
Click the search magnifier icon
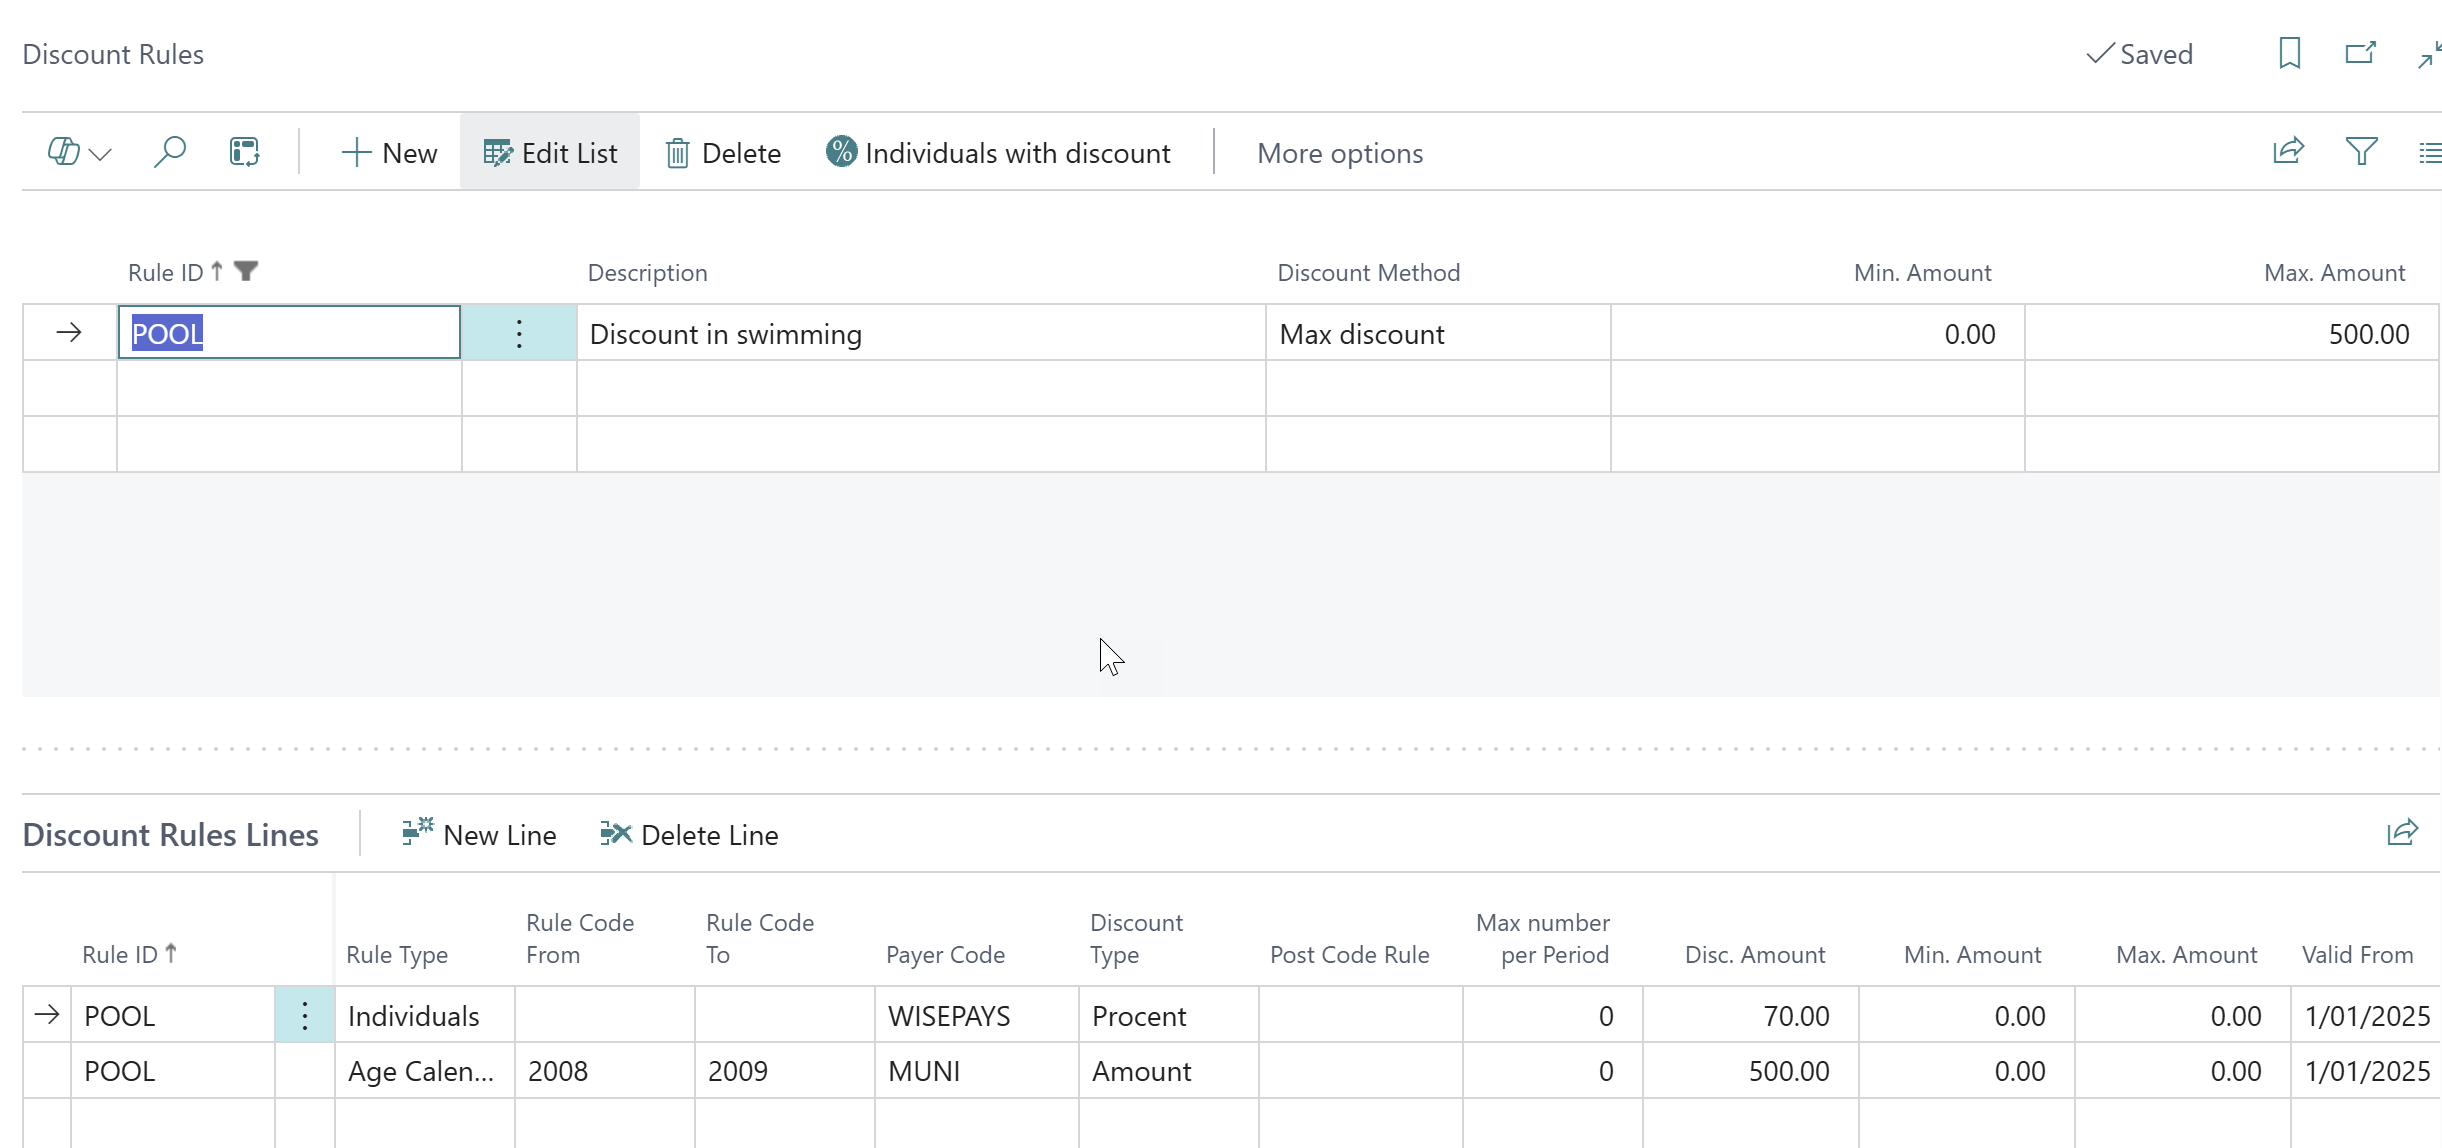169,152
